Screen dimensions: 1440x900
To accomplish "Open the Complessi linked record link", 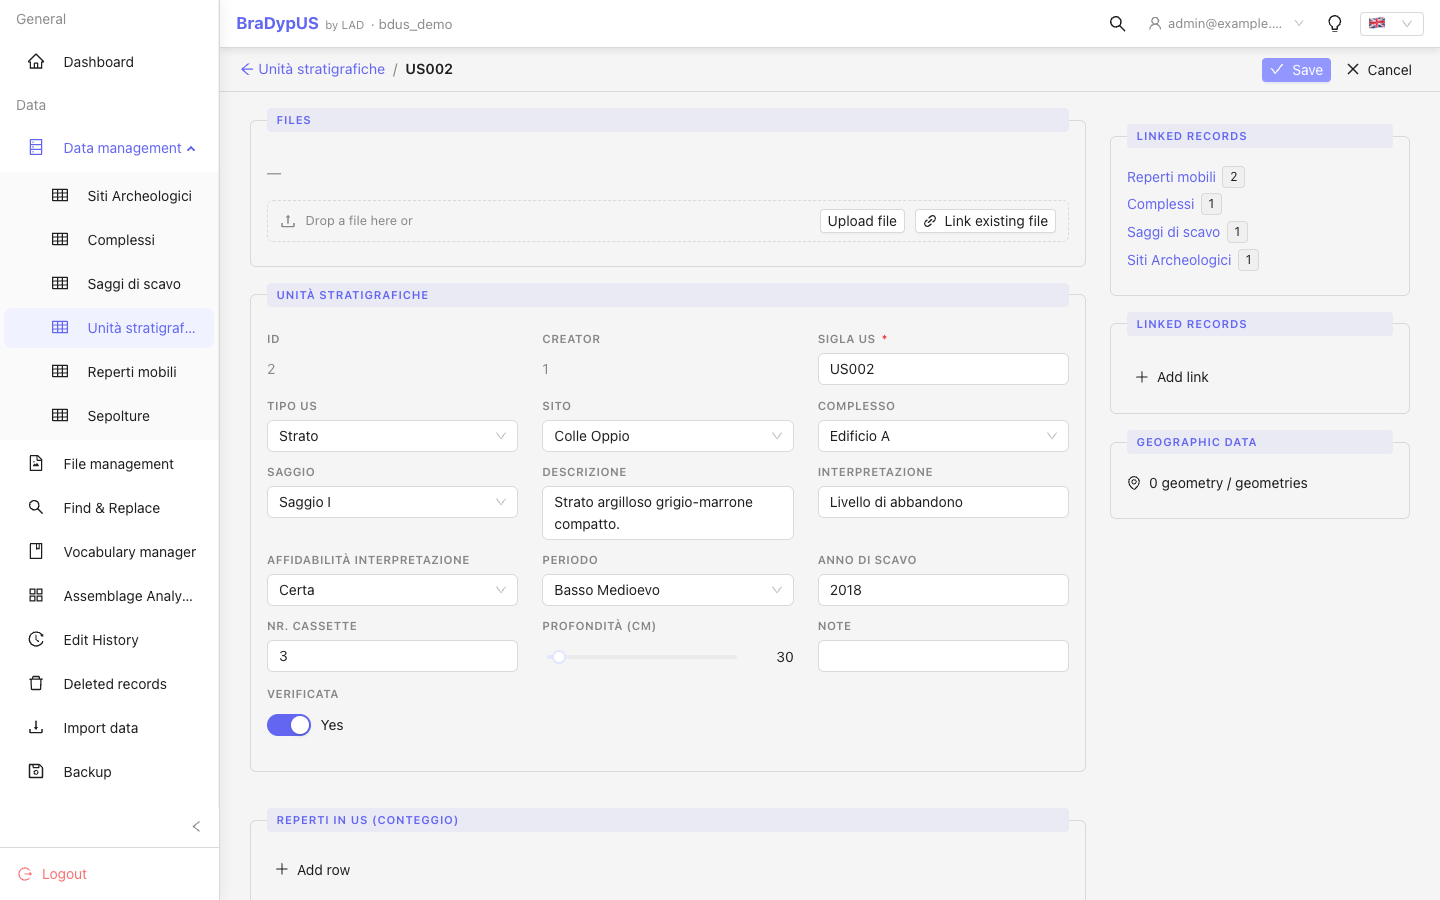I will (1160, 204).
